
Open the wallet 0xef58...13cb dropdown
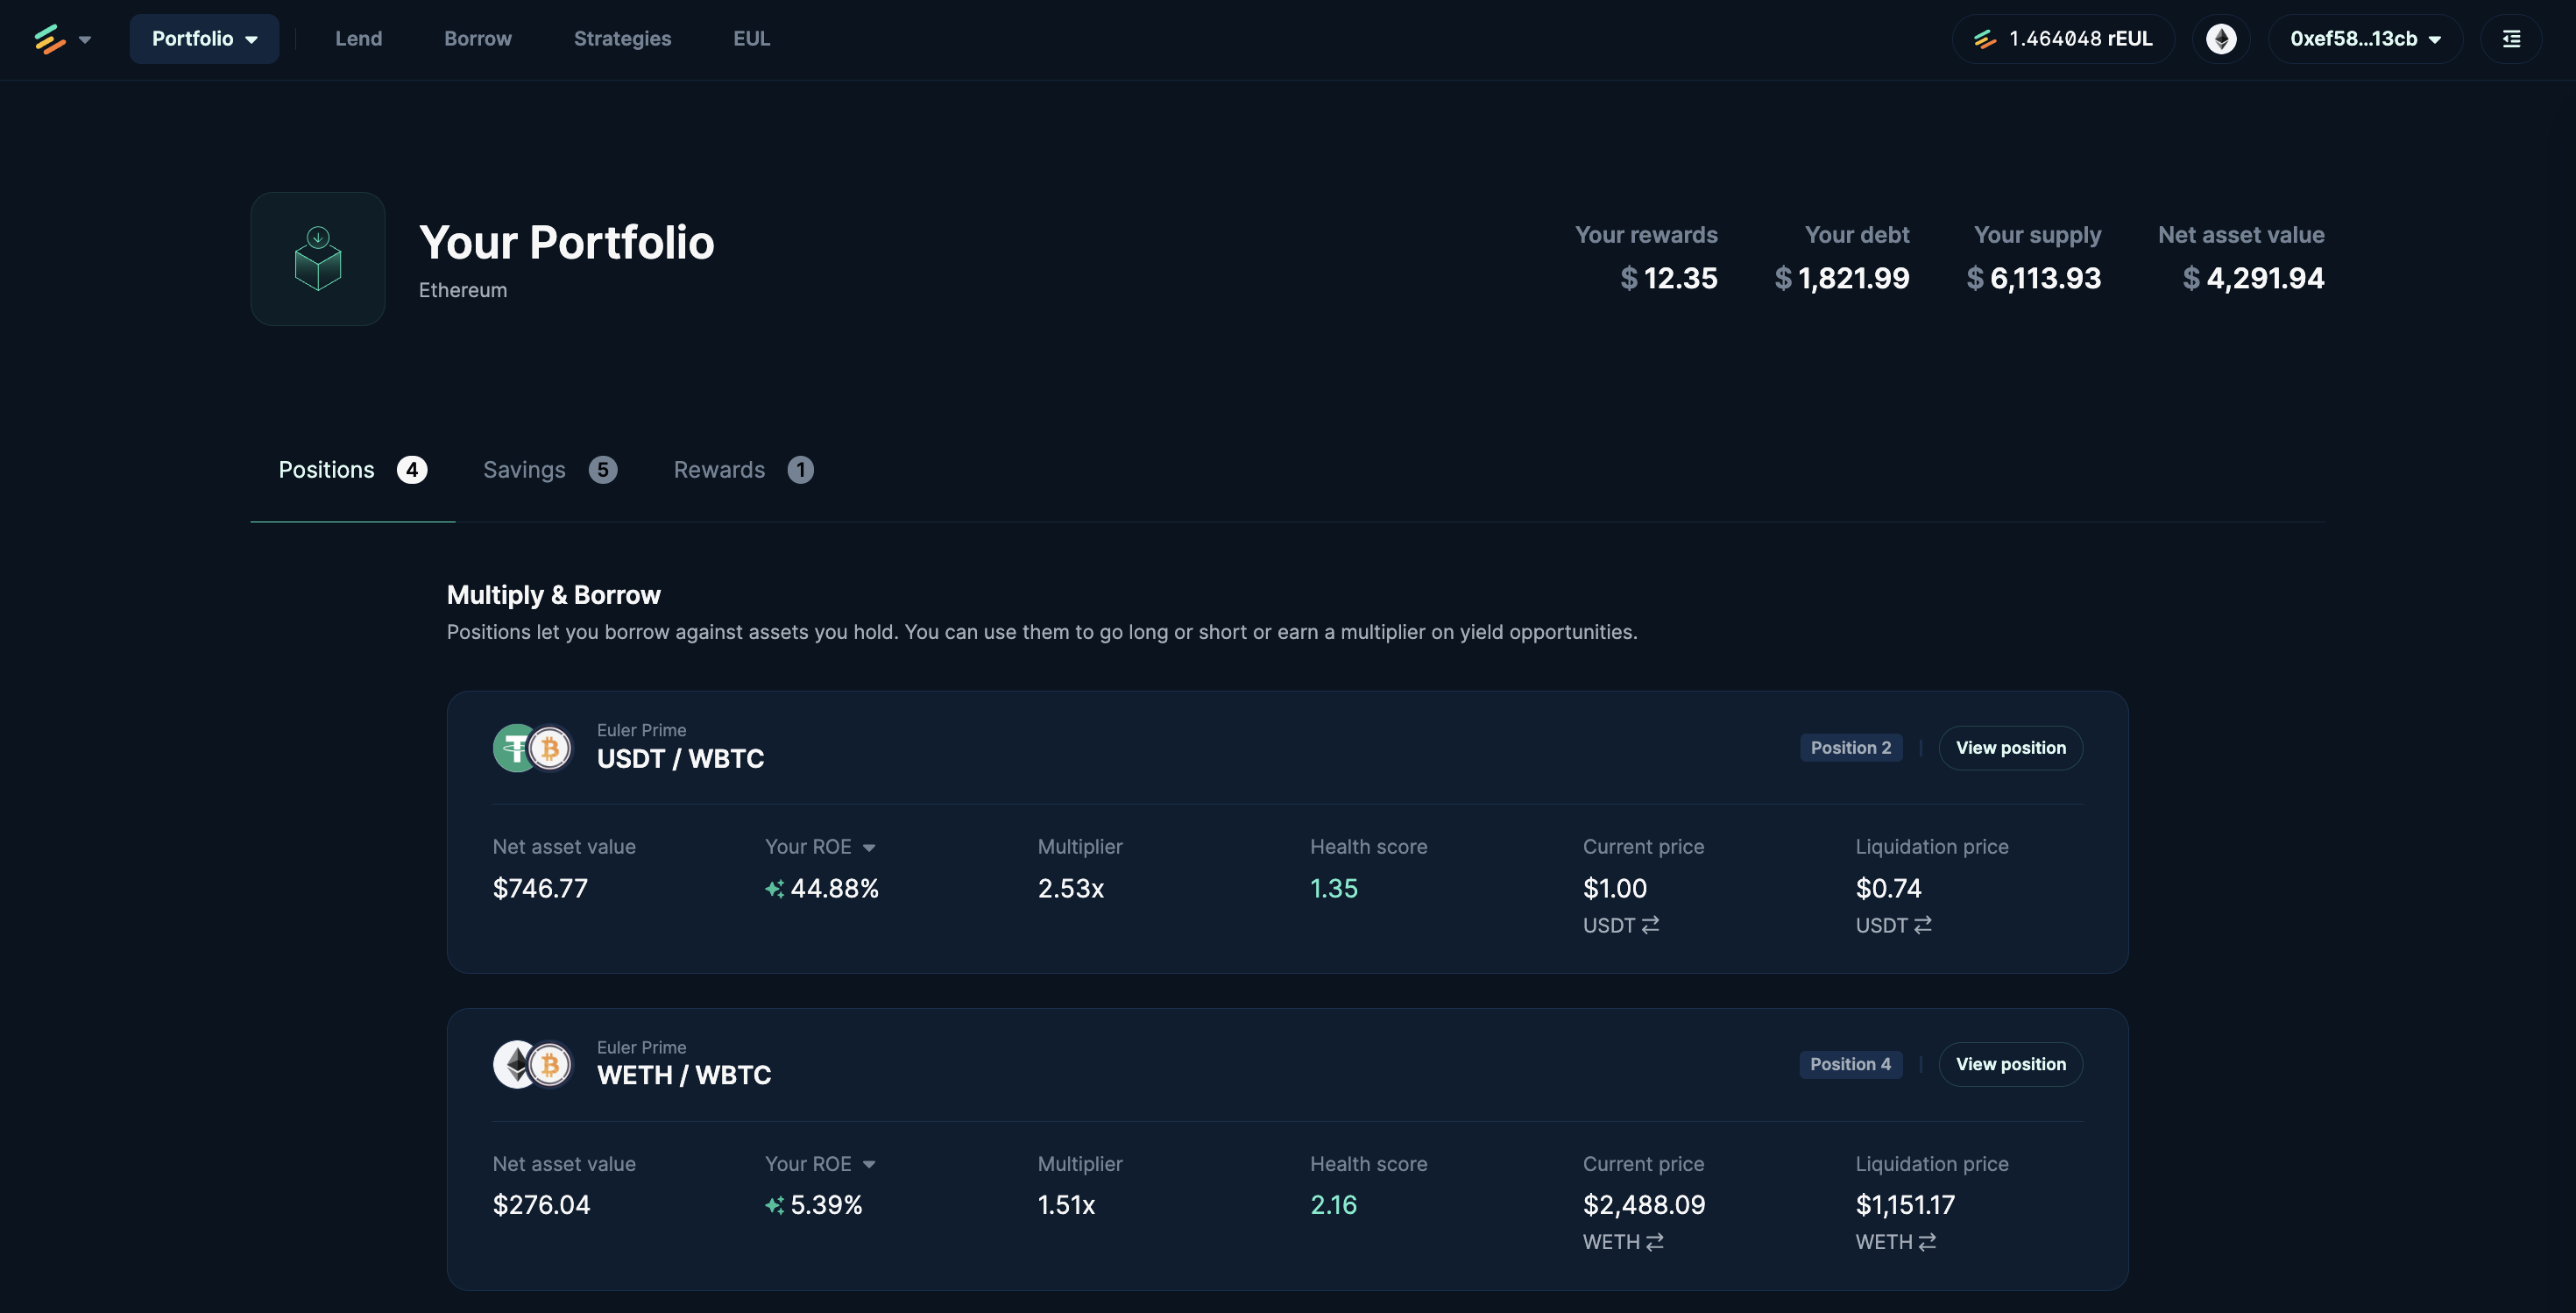(x=2365, y=39)
